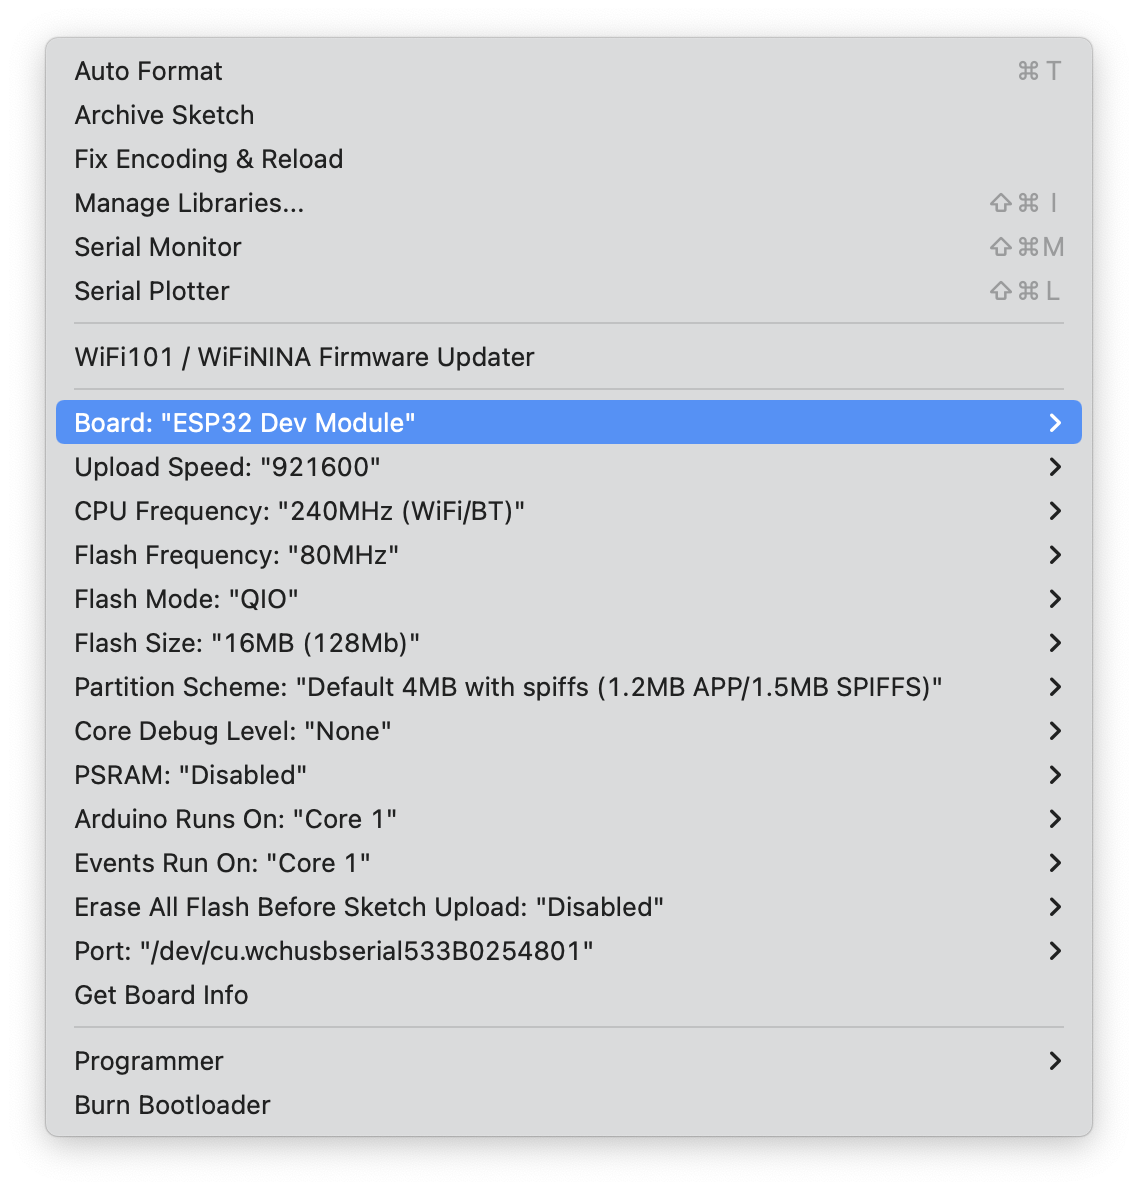
Task: Open the Port selection submenu
Action: (x=334, y=951)
